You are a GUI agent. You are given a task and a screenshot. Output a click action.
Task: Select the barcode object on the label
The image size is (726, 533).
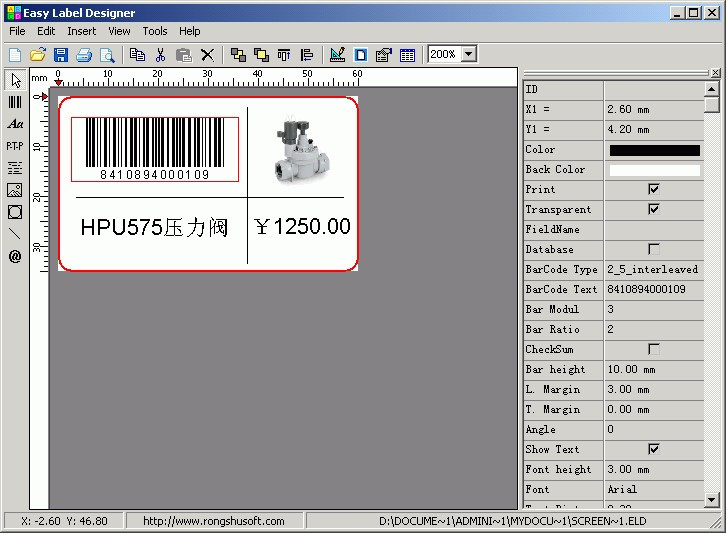tap(155, 149)
